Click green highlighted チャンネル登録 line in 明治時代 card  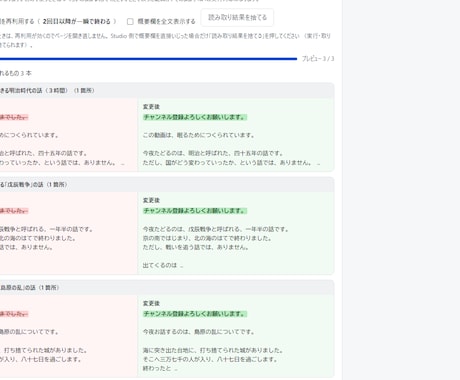[x=195, y=117]
